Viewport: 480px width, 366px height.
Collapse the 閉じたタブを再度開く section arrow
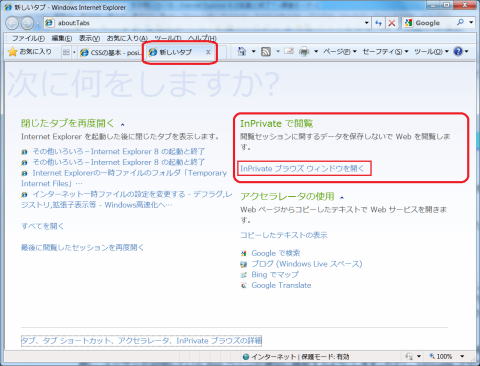point(122,125)
